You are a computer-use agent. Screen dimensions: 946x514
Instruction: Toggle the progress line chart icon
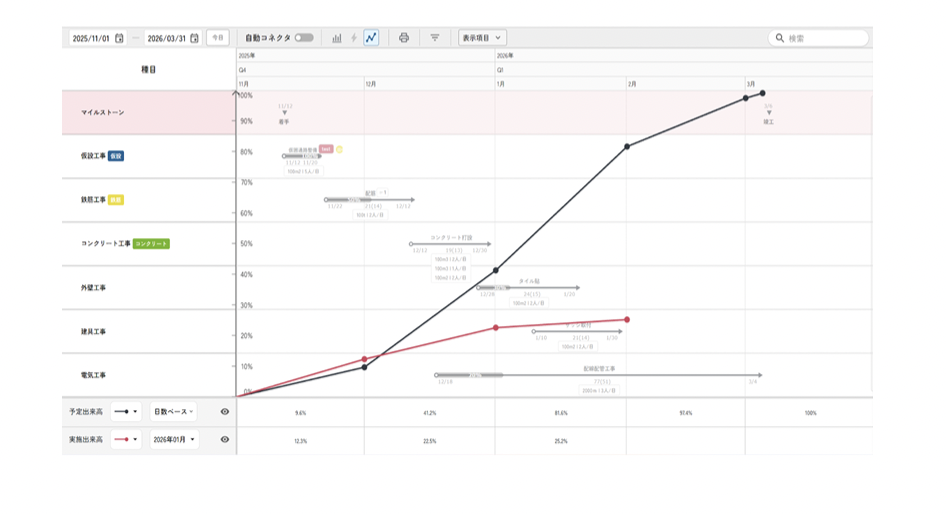pos(371,38)
